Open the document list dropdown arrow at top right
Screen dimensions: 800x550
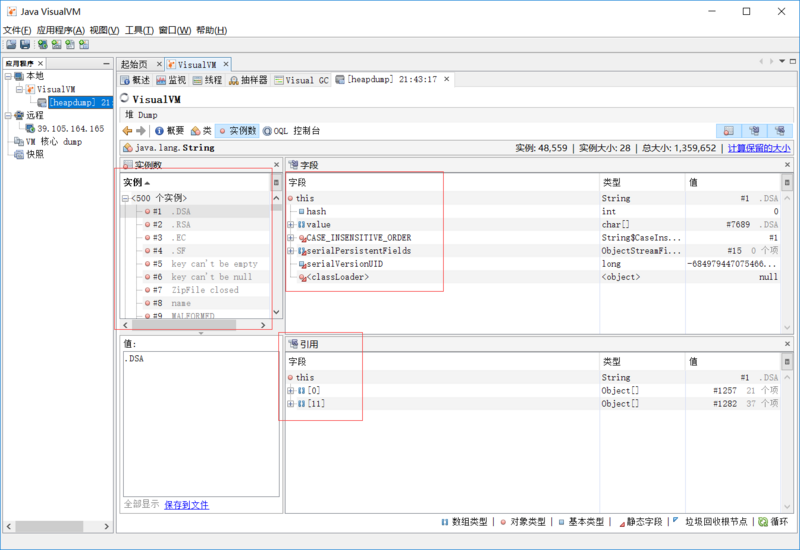point(782,61)
